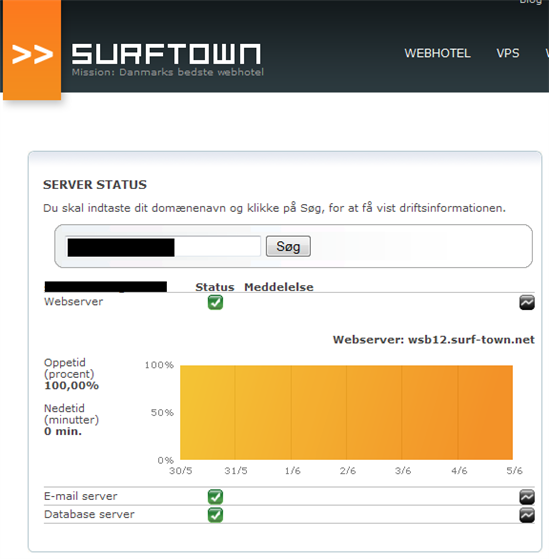The height and width of the screenshot is (559, 549).
Task: Open the E-mail server graph icon
Action: pos(527,497)
